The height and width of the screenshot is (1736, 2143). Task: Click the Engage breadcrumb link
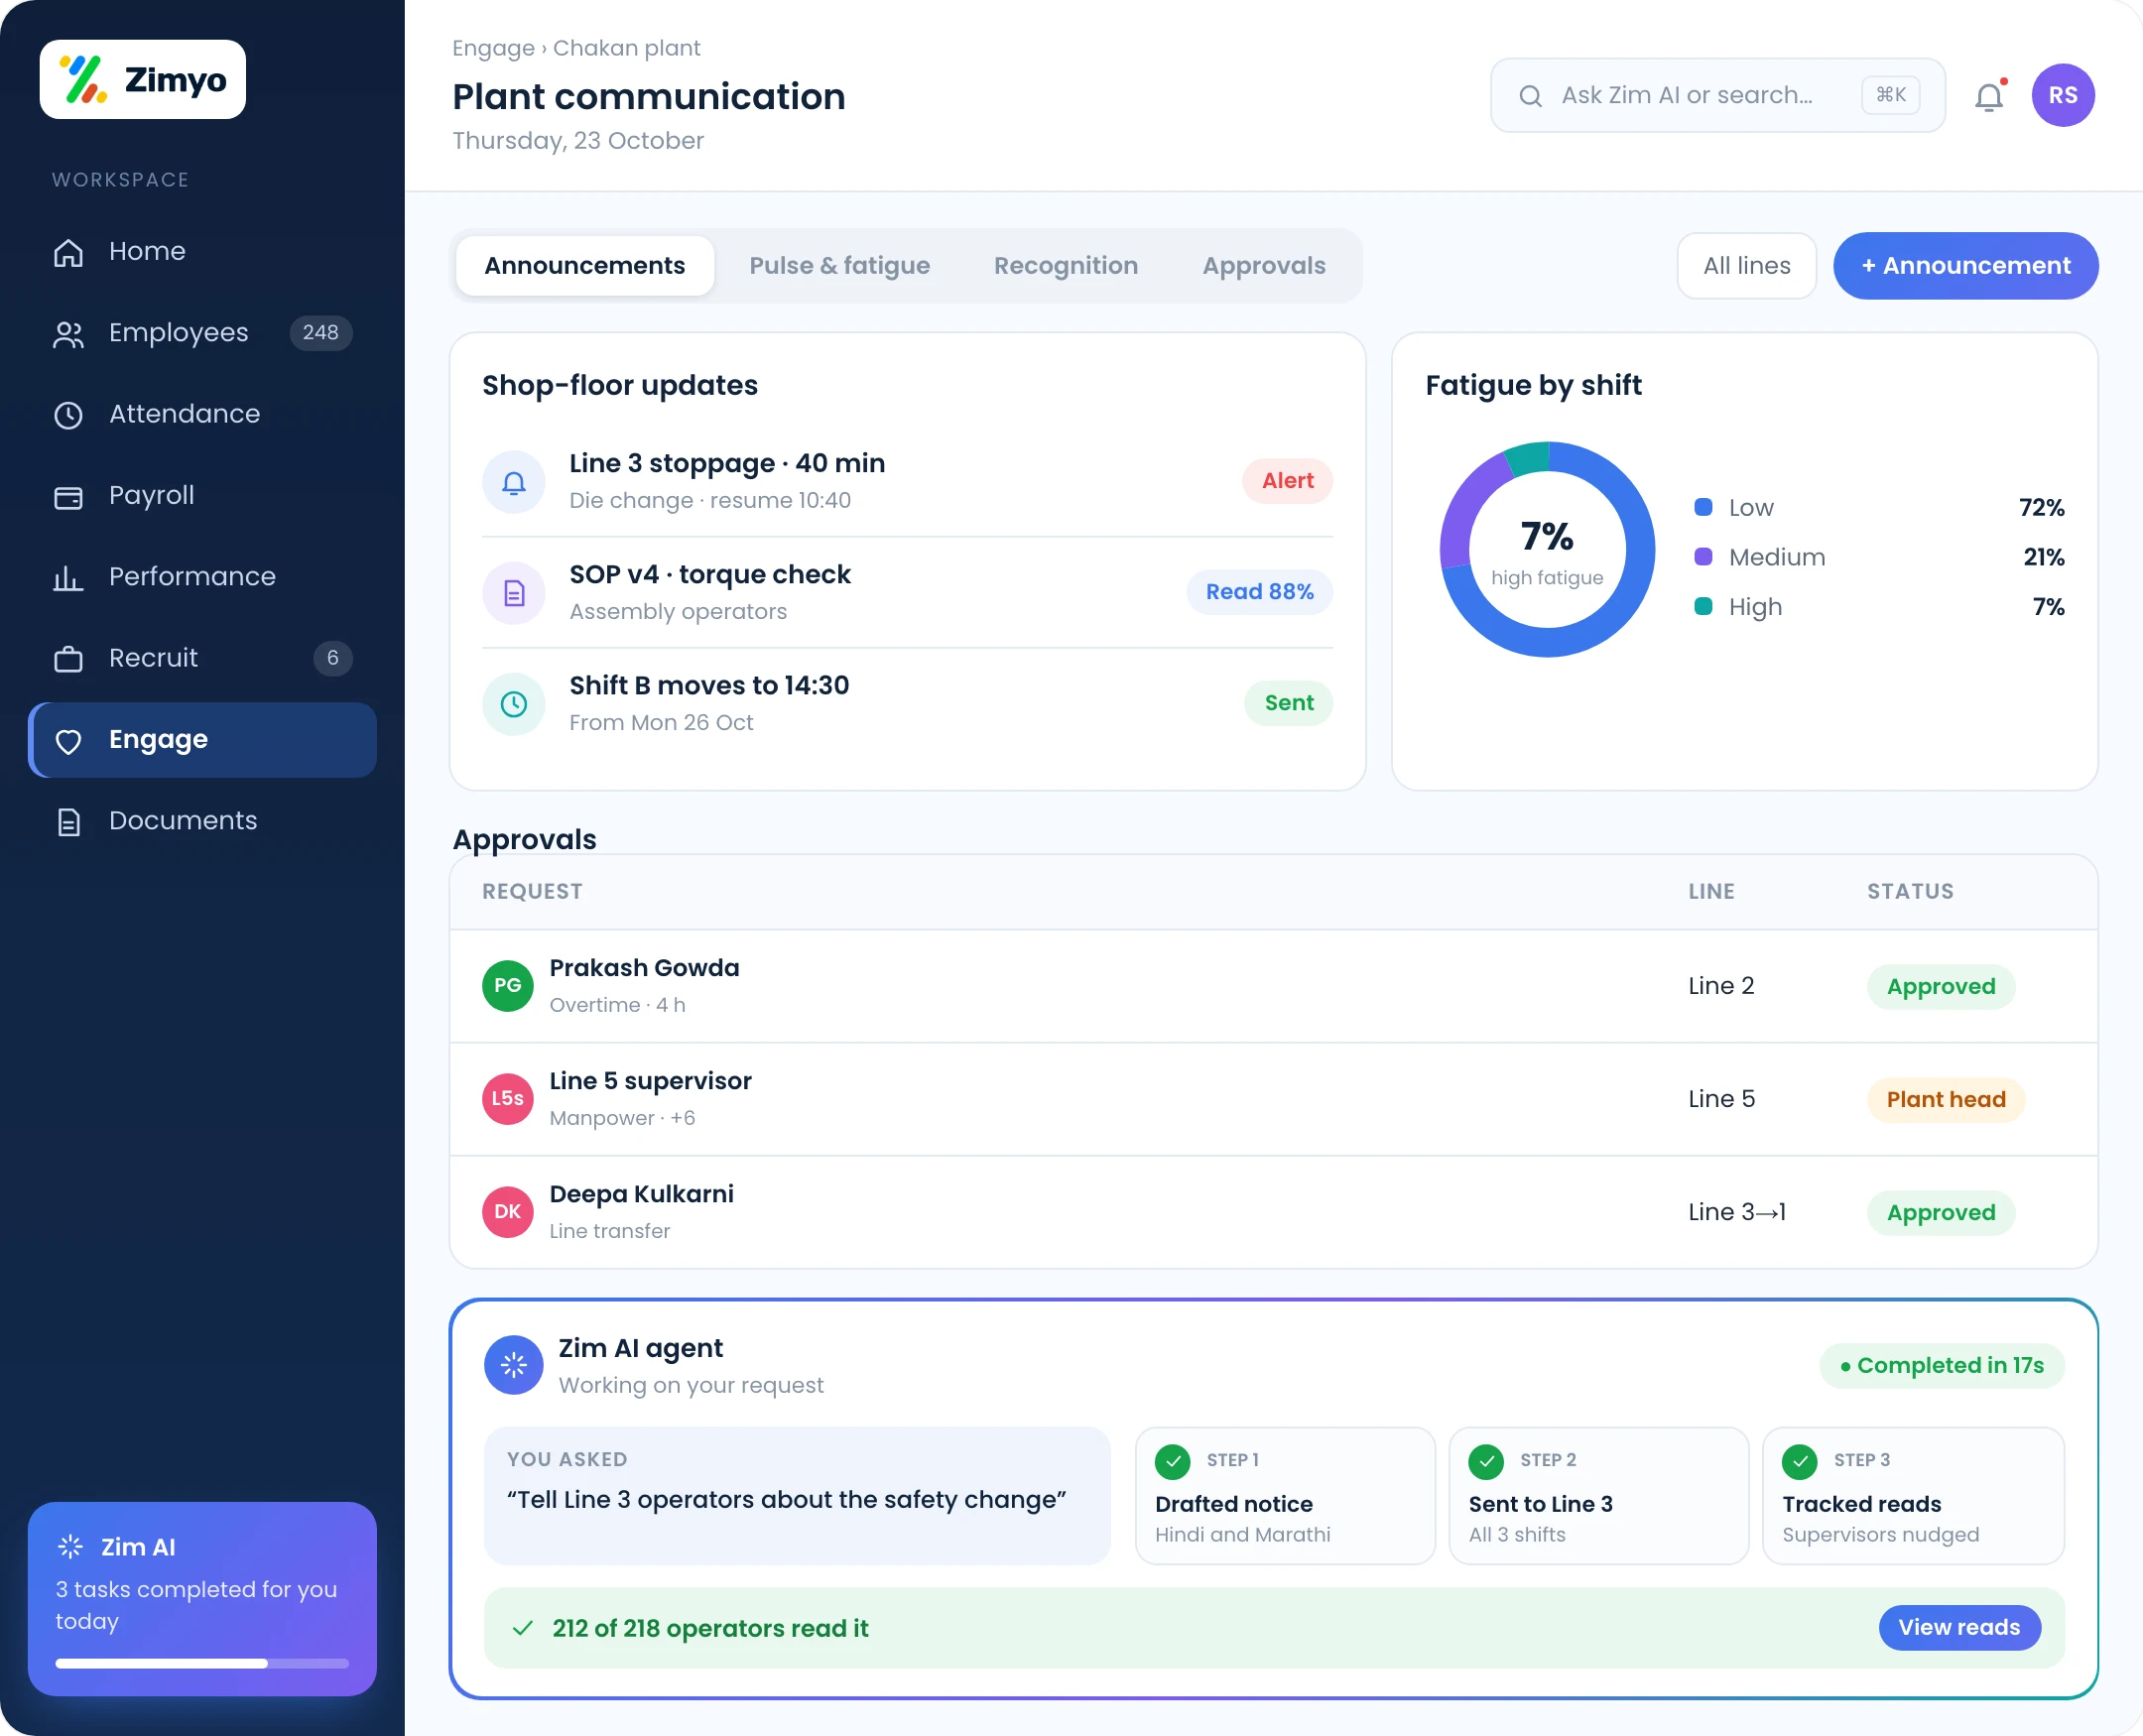(x=493, y=48)
